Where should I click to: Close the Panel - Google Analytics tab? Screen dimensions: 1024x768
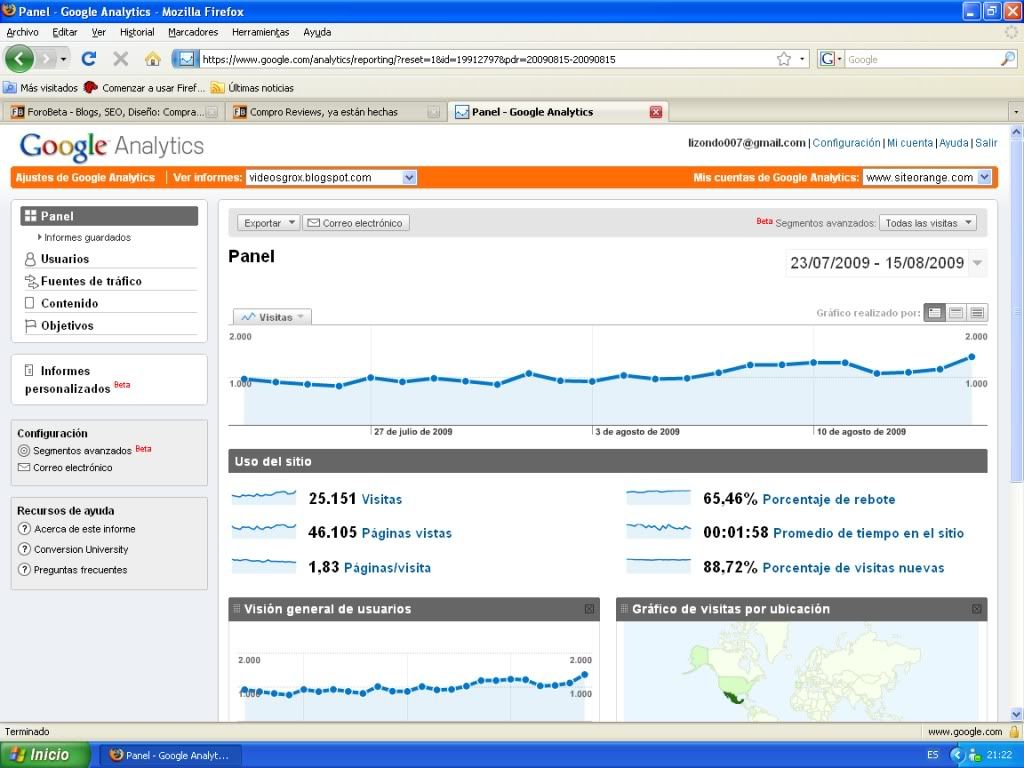pyautogui.click(x=656, y=112)
